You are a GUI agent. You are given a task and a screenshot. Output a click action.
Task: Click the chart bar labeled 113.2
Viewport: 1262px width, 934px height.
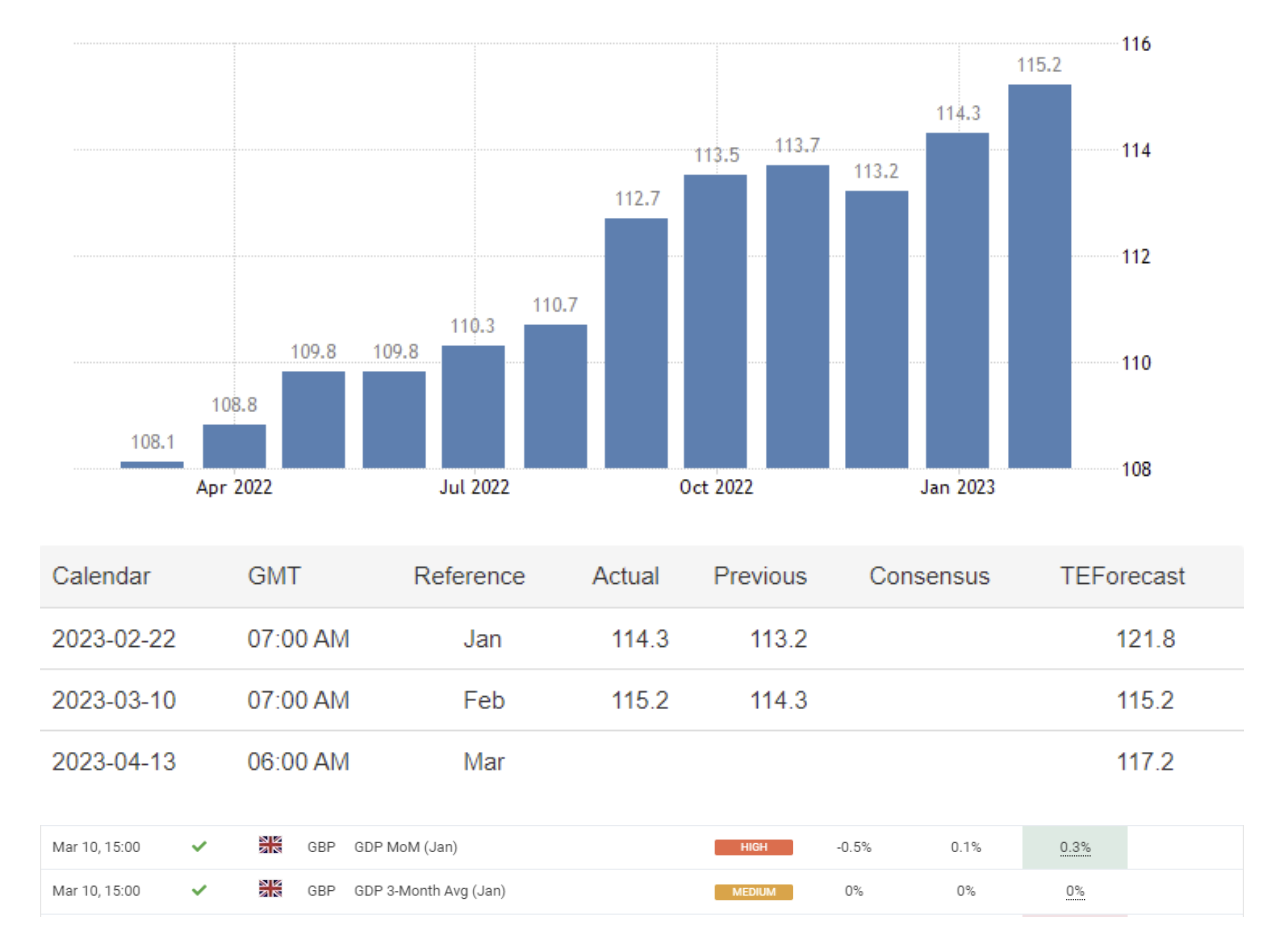click(877, 329)
